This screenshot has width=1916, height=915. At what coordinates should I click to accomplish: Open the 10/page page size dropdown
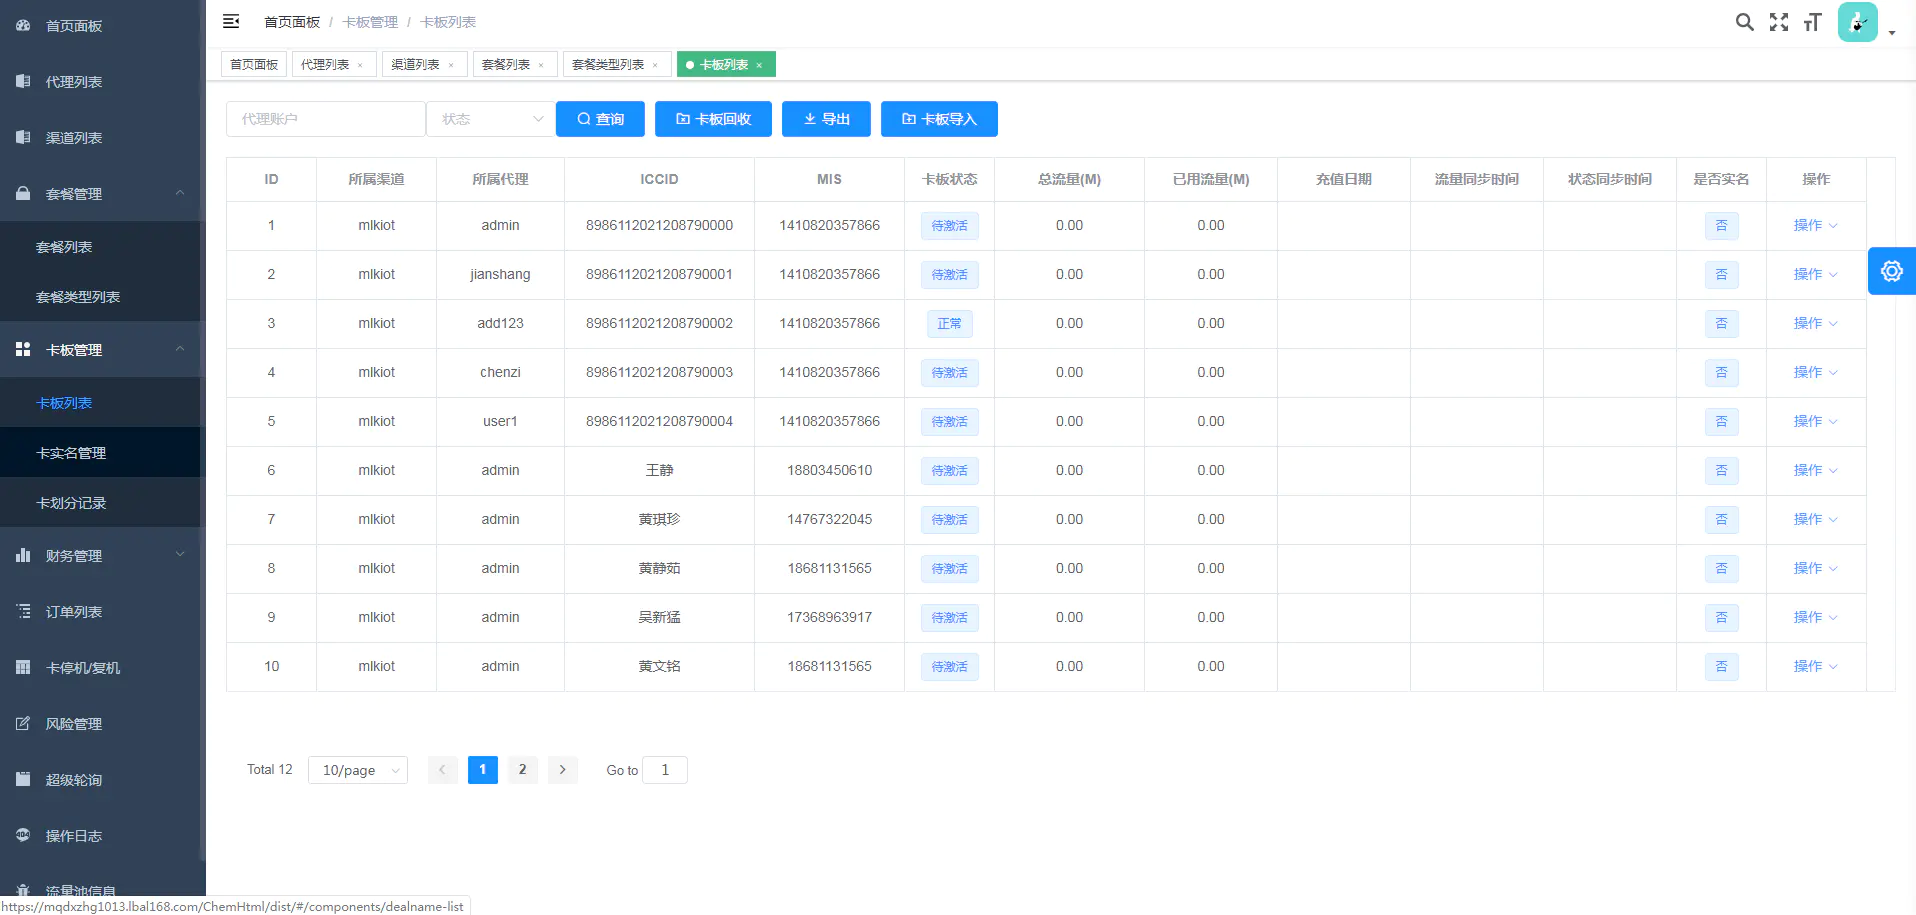tap(358, 770)
